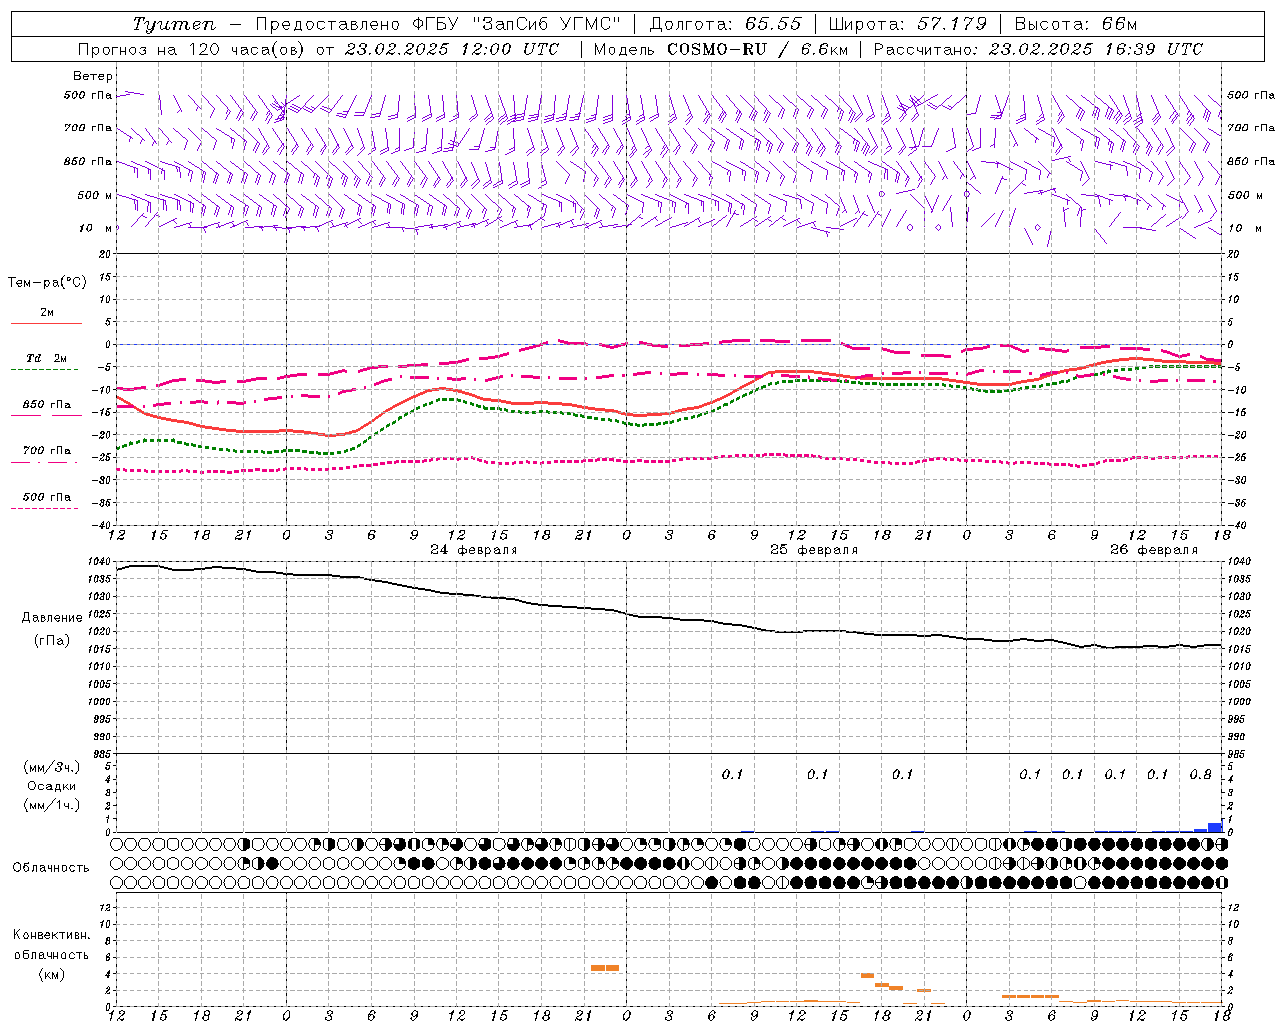
Task: Click the 'Высота: 66м' elevation value
Action: pyautogui.click(x=1075, y=24)
